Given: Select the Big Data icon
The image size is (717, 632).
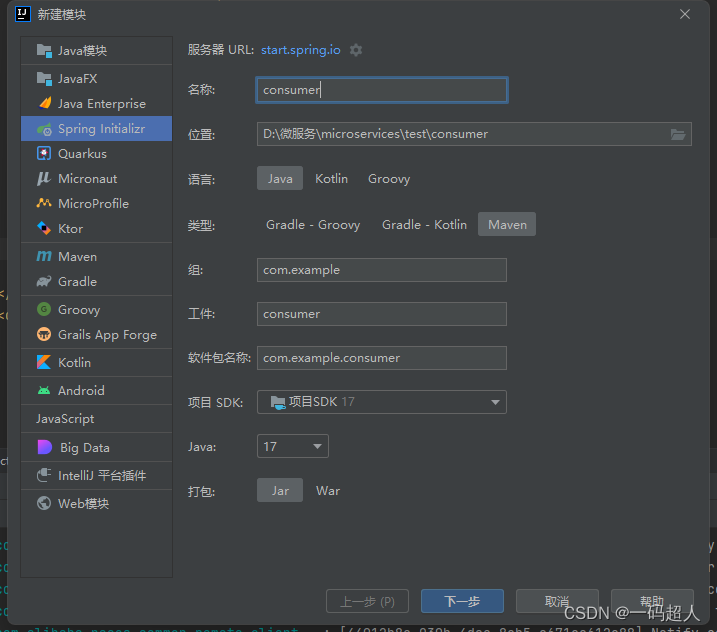Looking at the screenshot, I should tap(44, 447).
